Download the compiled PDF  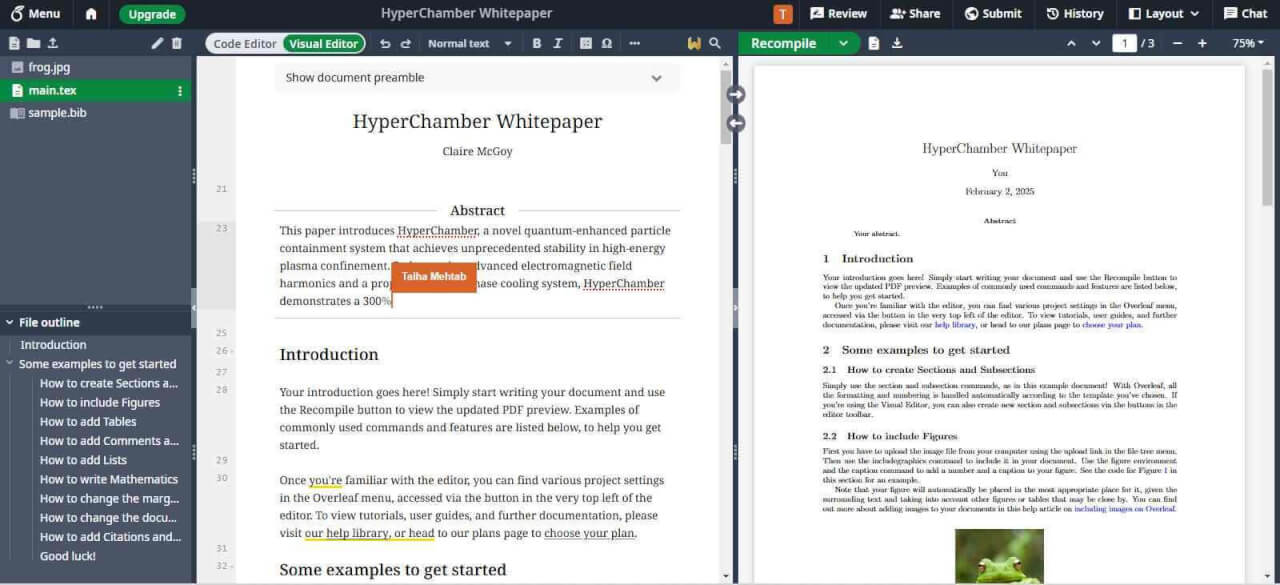point(899,43)
